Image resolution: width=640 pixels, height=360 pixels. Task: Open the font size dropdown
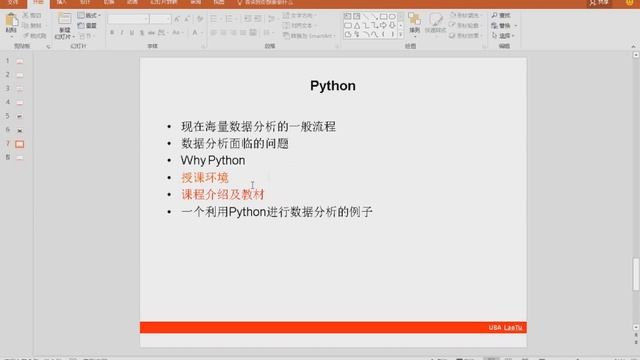(x=168, y=19)
